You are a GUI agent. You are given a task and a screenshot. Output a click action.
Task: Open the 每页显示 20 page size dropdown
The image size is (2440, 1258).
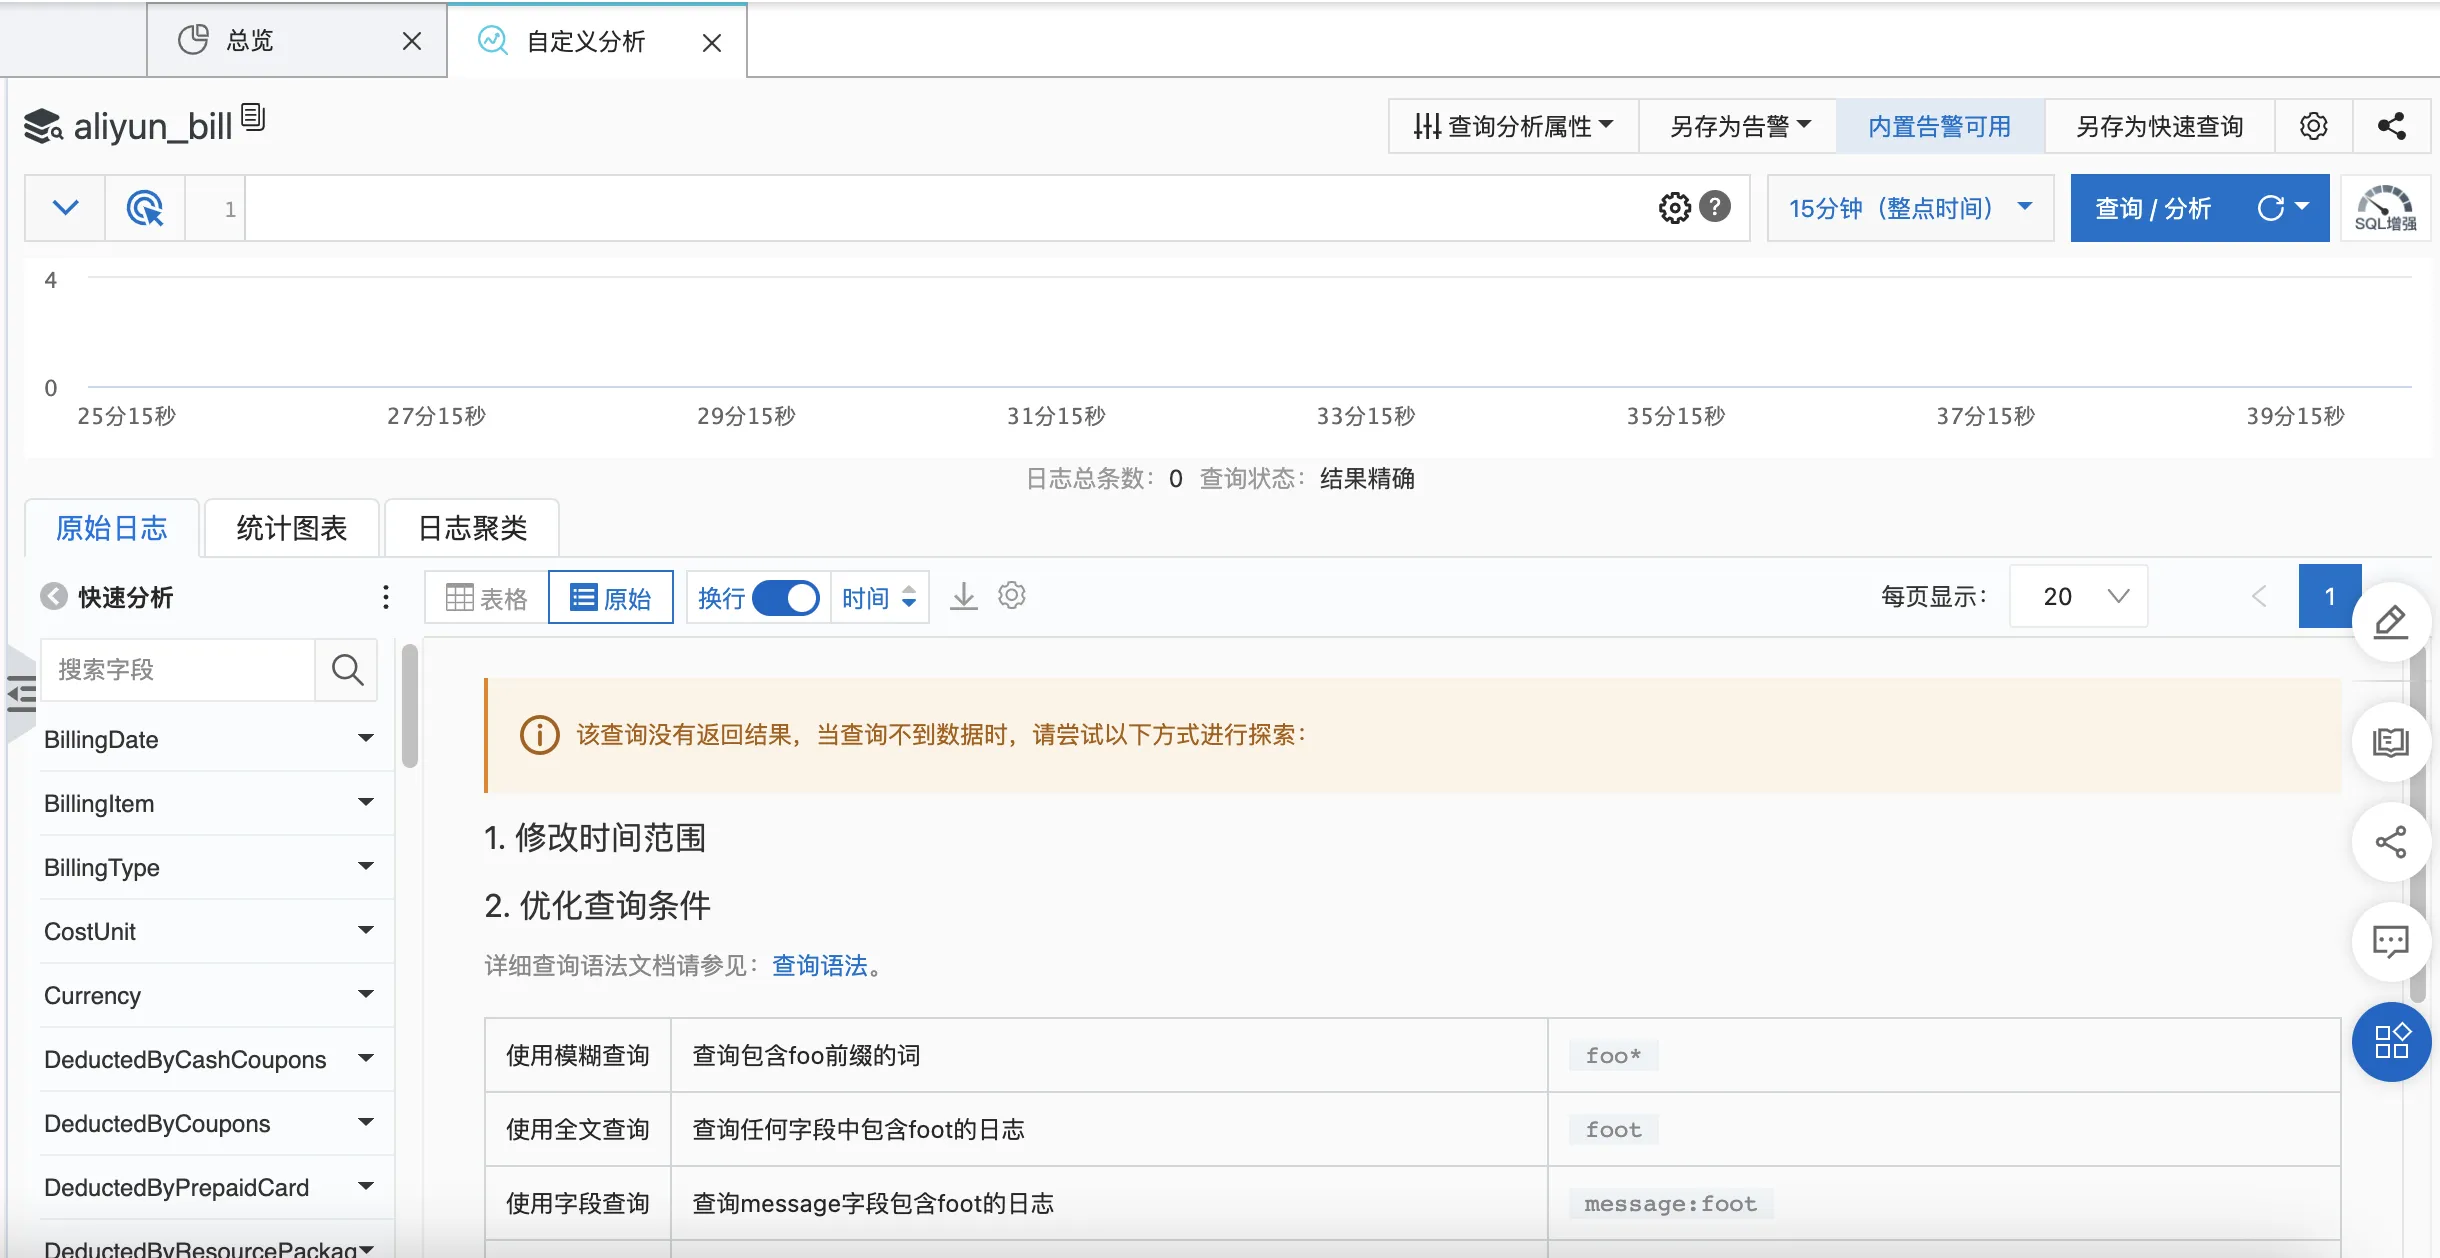click(x=2078, y=597)
